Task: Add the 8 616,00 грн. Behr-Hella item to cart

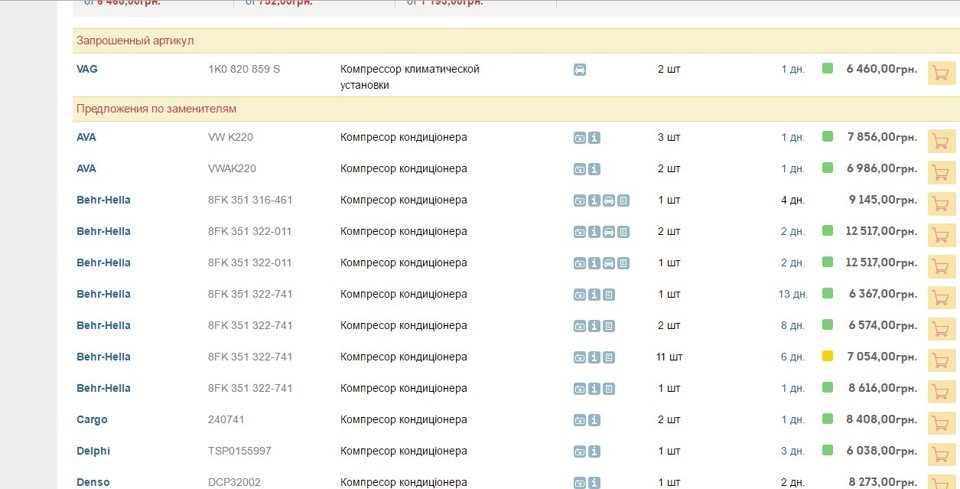Action: click(x=941, y=392)
